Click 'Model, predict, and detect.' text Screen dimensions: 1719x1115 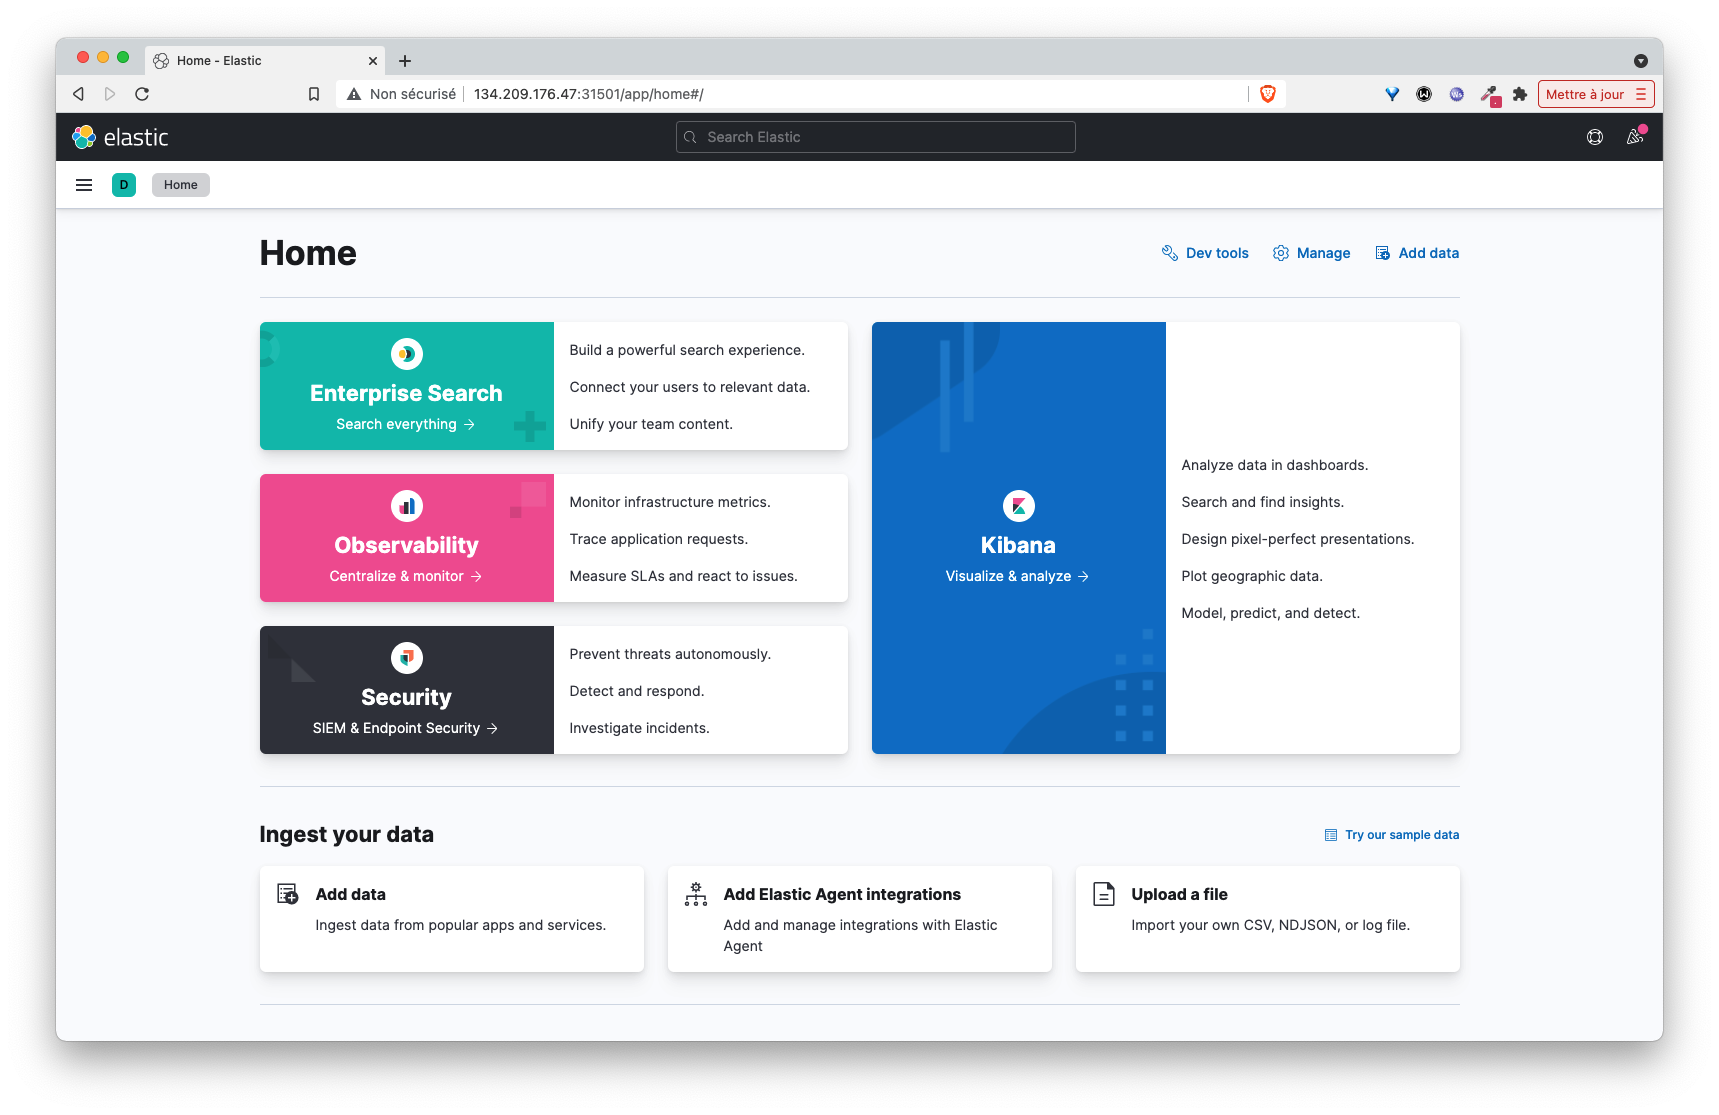1271,613
